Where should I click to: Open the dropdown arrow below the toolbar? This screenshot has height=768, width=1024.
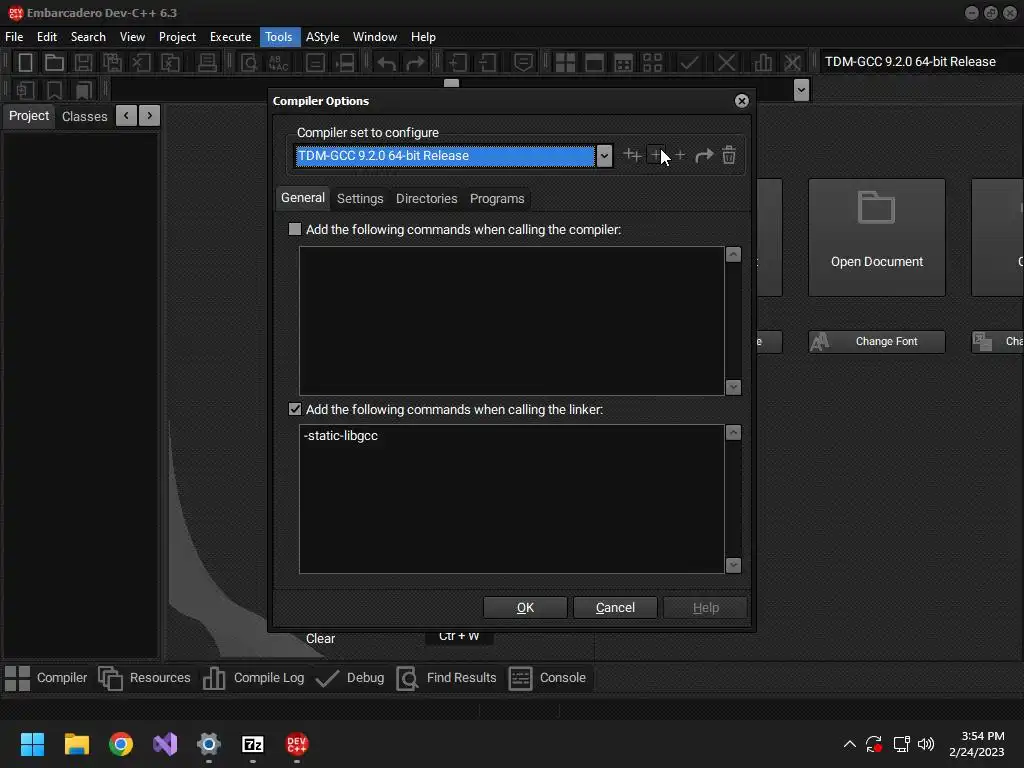[x=801, y=89]
